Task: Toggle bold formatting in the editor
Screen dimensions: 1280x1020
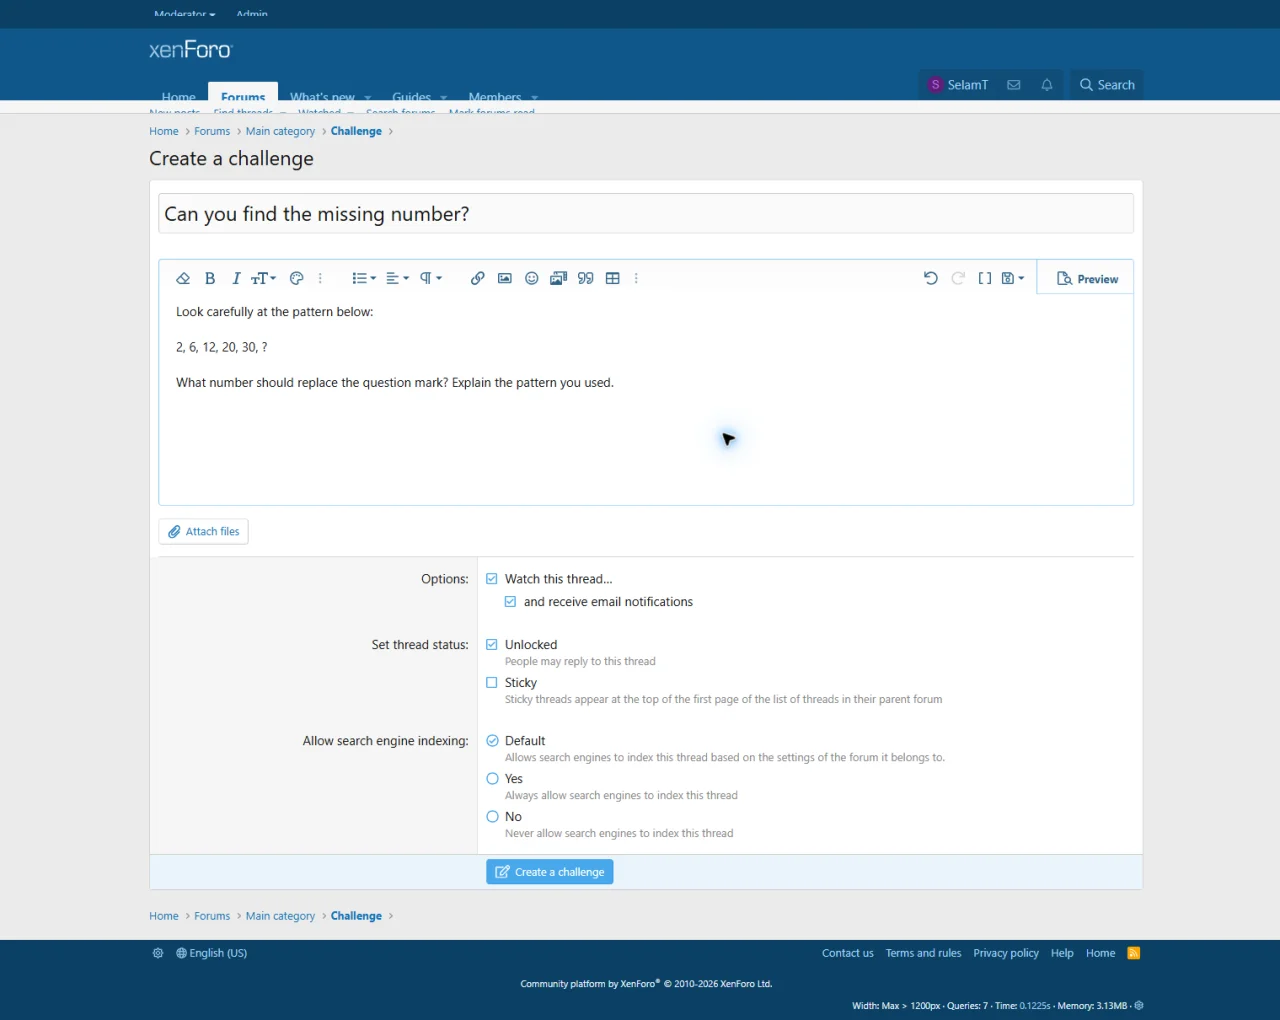Action: [210, 279]
